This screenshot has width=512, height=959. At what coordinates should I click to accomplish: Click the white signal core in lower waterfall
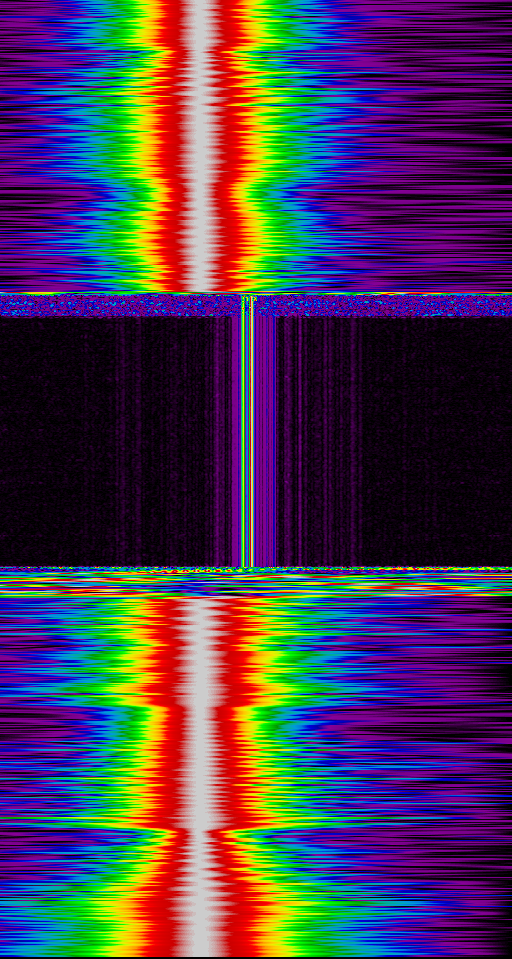pos(200,777)
